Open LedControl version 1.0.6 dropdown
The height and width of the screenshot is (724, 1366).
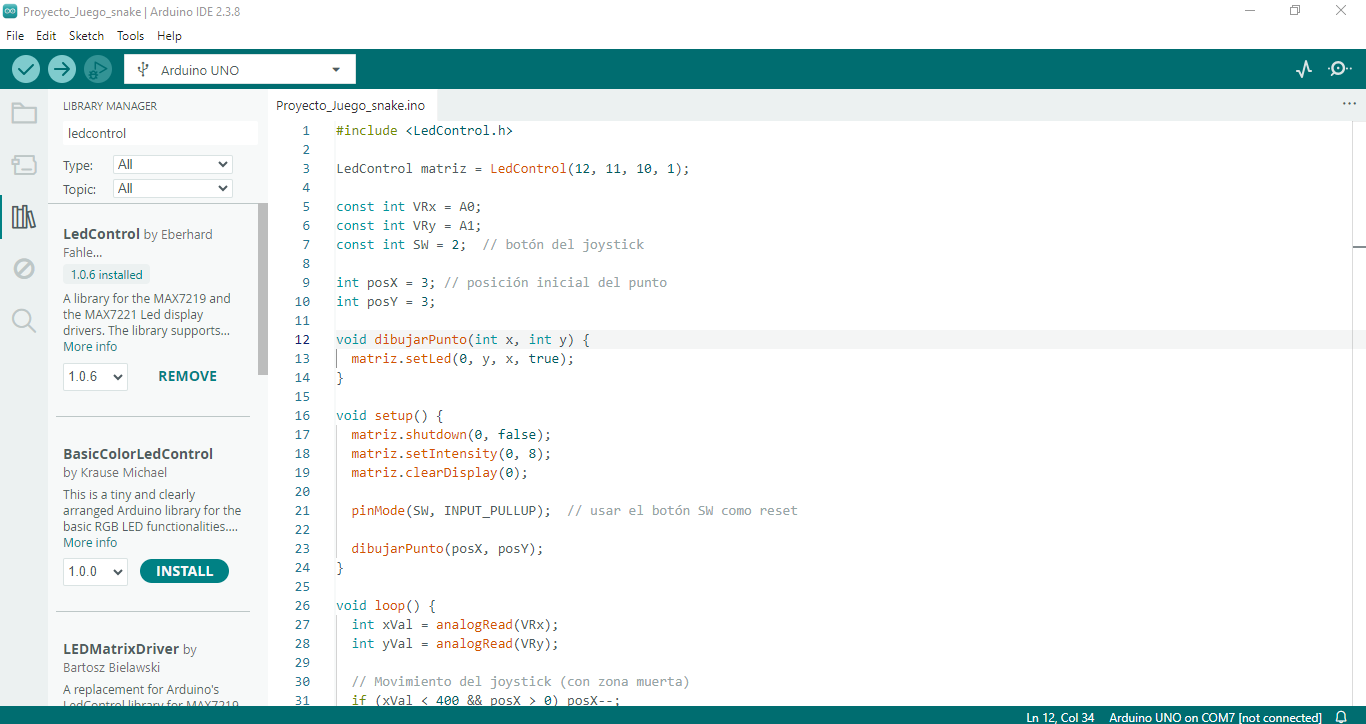[95, 376]
